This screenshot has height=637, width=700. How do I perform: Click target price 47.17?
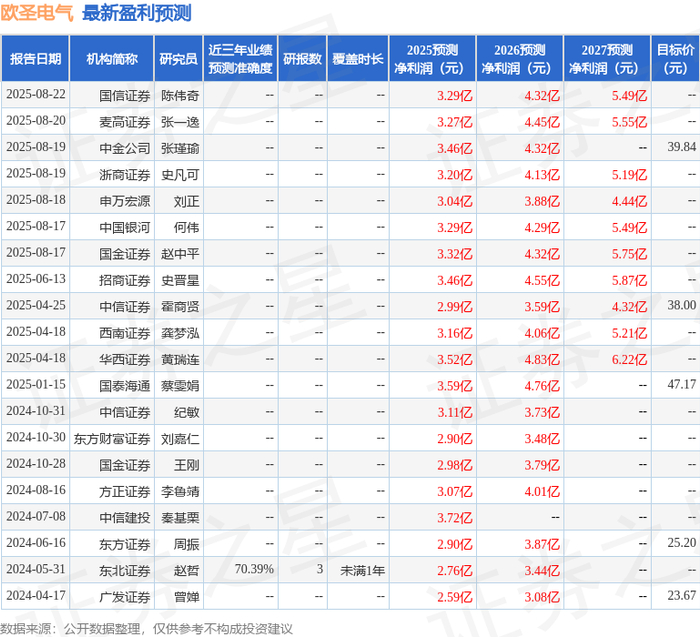(682, 384)
